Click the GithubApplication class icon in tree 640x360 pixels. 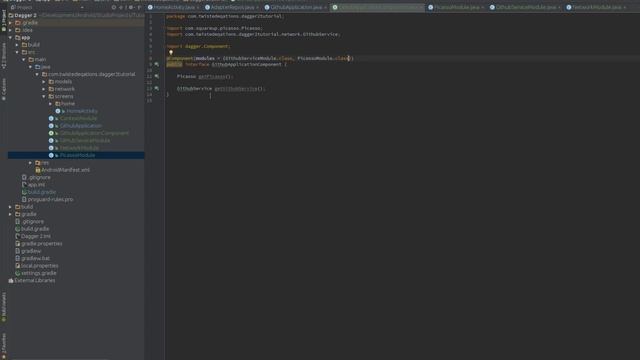(51, 126)
